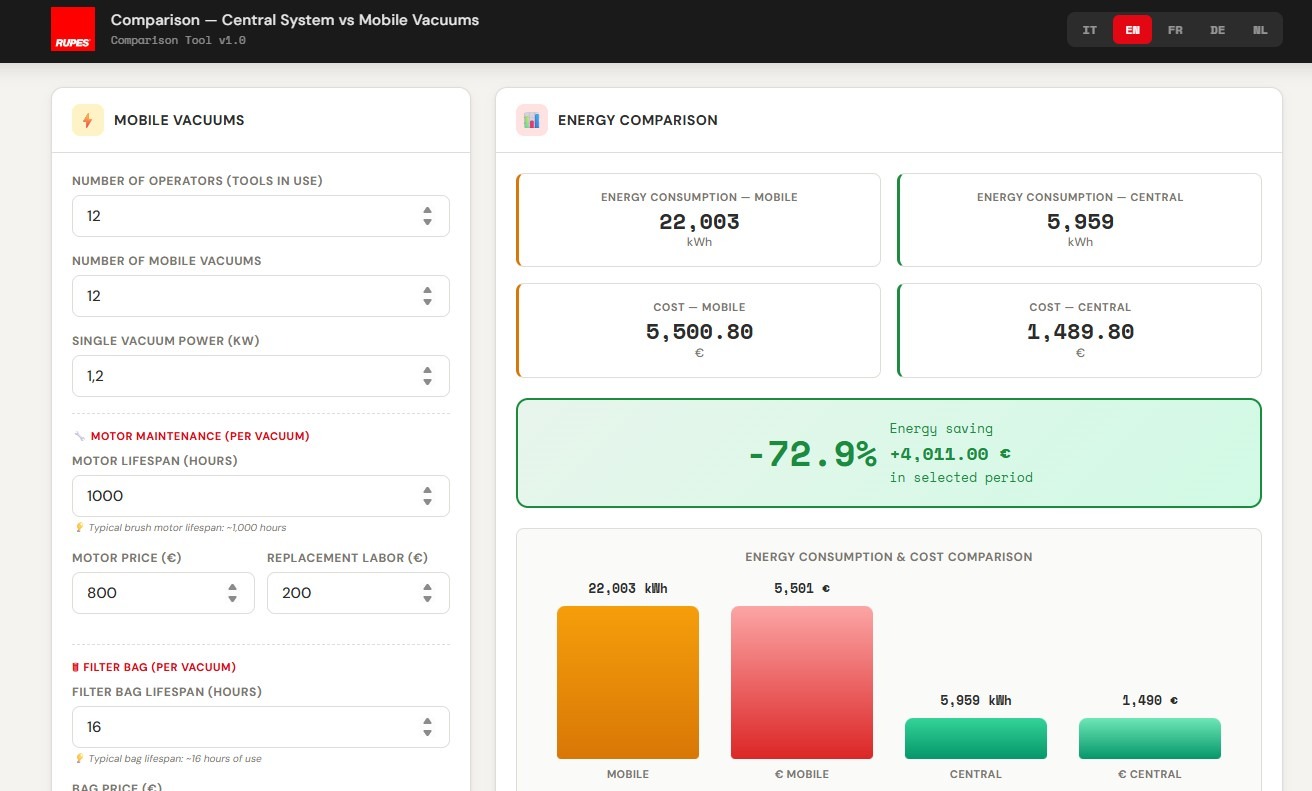
Task: Switch language to IT
Action: tap(1090, 30)
